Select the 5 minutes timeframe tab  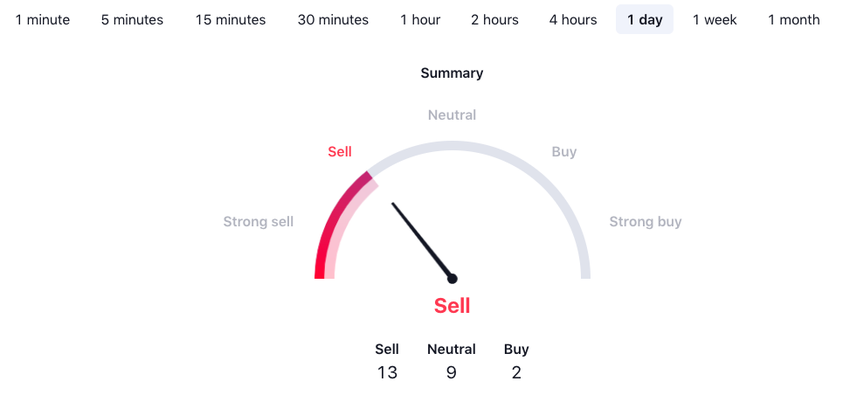tap(132, 20)
